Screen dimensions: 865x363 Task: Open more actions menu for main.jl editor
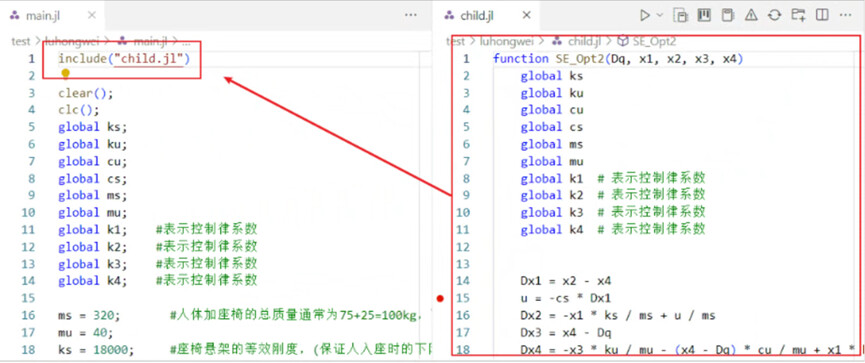click(410, 15)
